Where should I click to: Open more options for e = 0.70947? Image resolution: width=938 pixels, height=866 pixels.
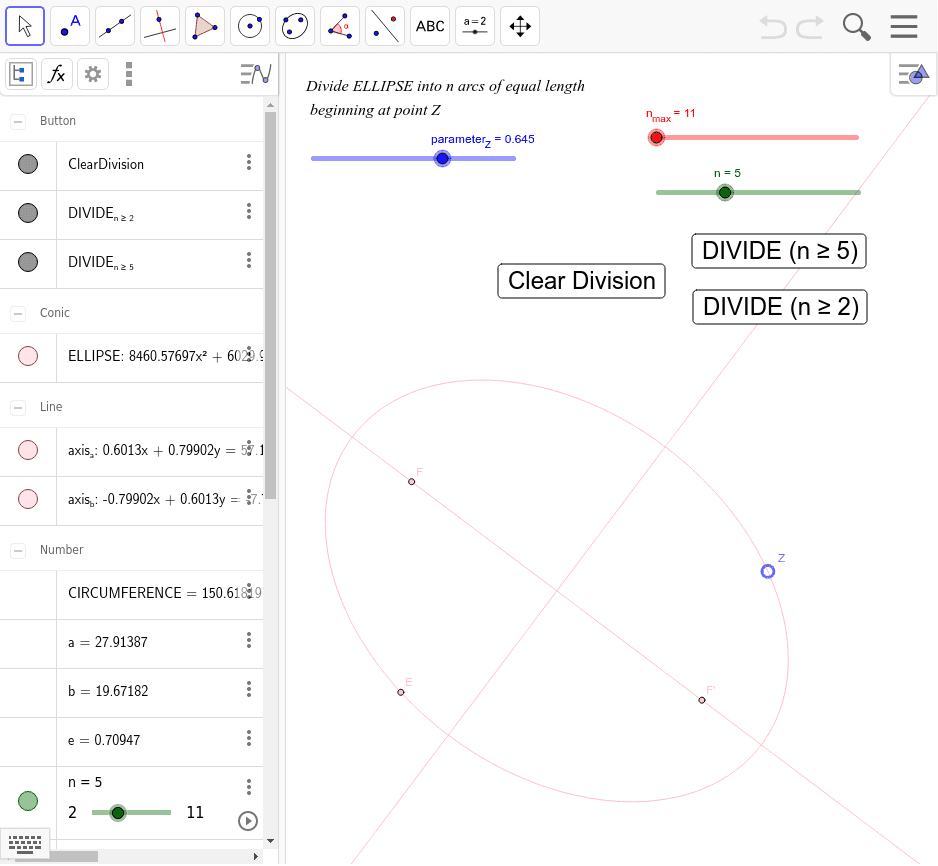(x=249, y=739)
